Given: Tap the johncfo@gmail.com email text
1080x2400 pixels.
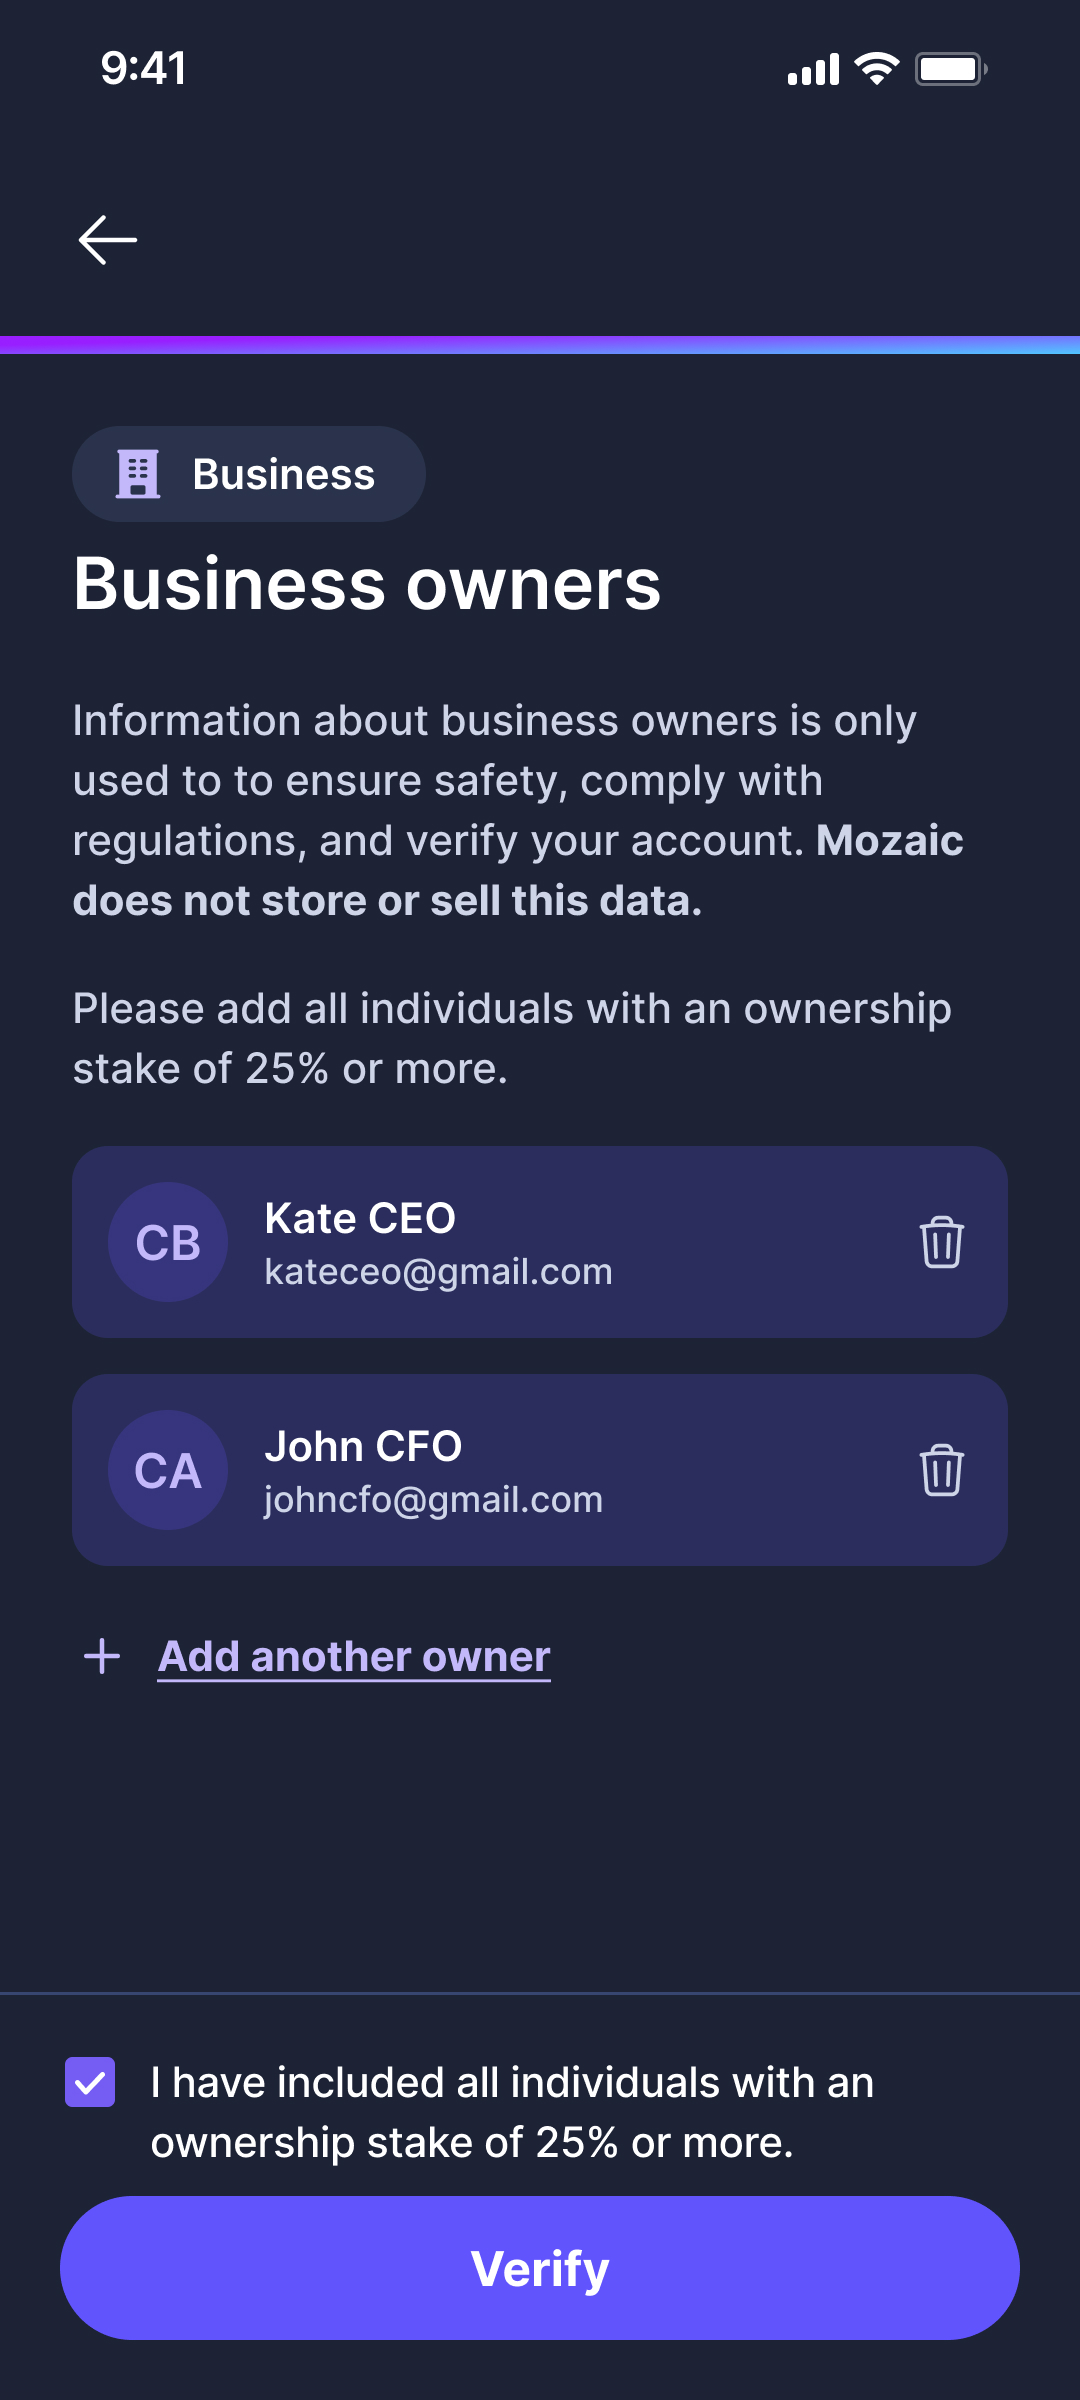Looking at the screenshot, I should 433,1500.
